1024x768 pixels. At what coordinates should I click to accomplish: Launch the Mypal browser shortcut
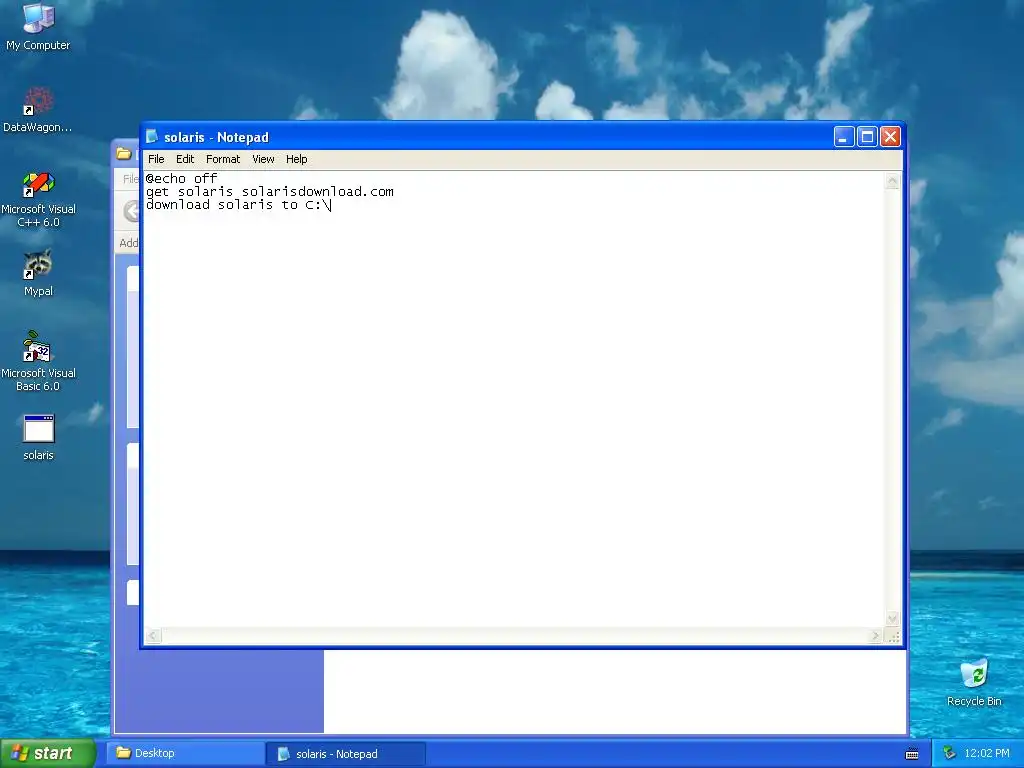(x=38, y=273)
